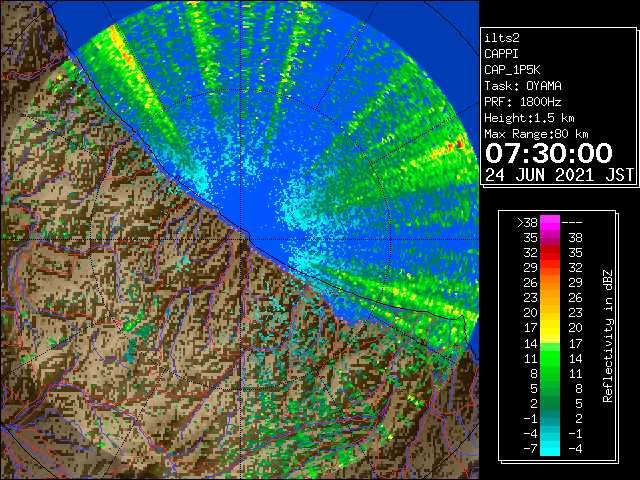This screenshot has width=640, height=480.
Task: Click the 'Max Range:80 km' text
Action: [536, 134]
